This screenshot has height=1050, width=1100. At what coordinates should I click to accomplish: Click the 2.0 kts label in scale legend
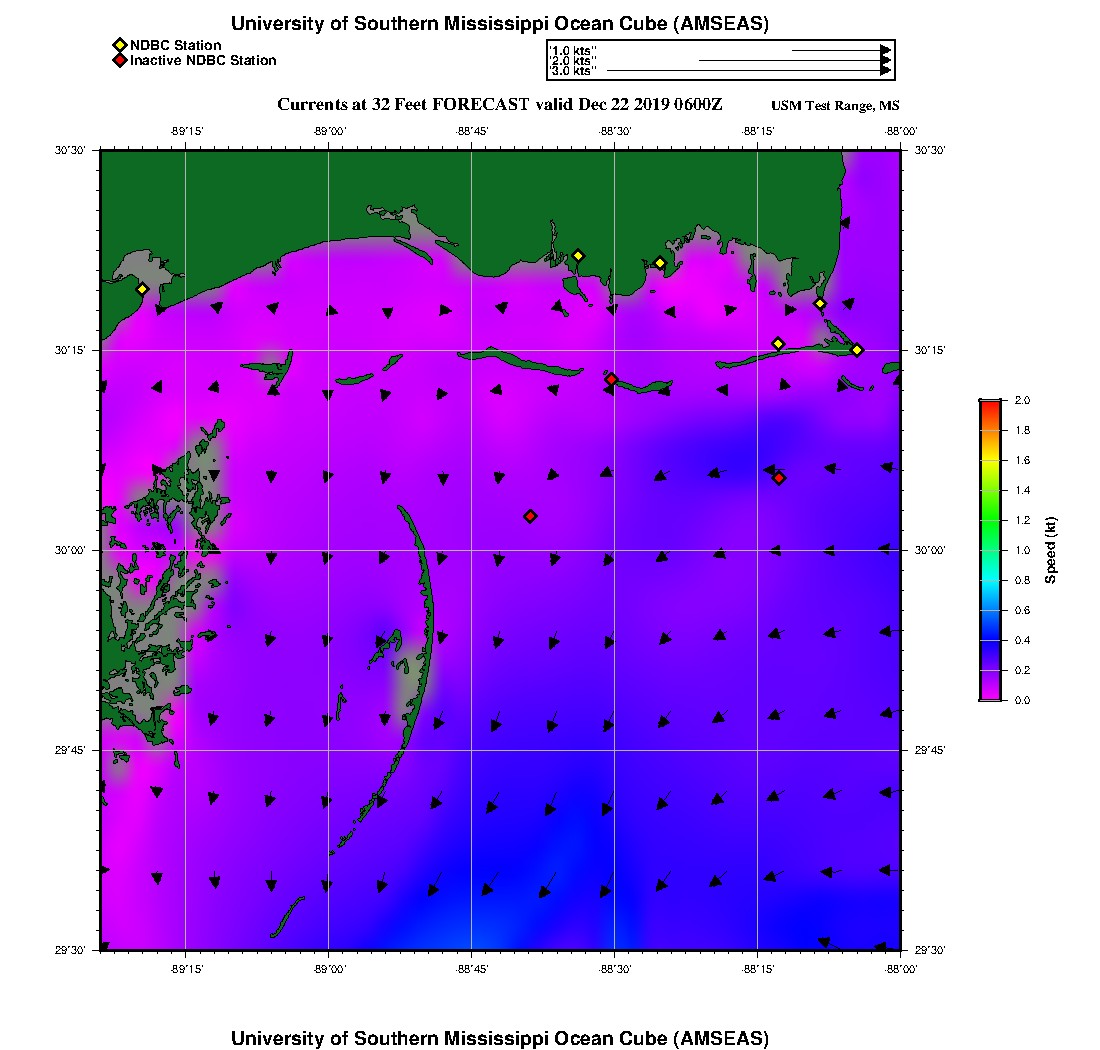click(x=573, y=61)
